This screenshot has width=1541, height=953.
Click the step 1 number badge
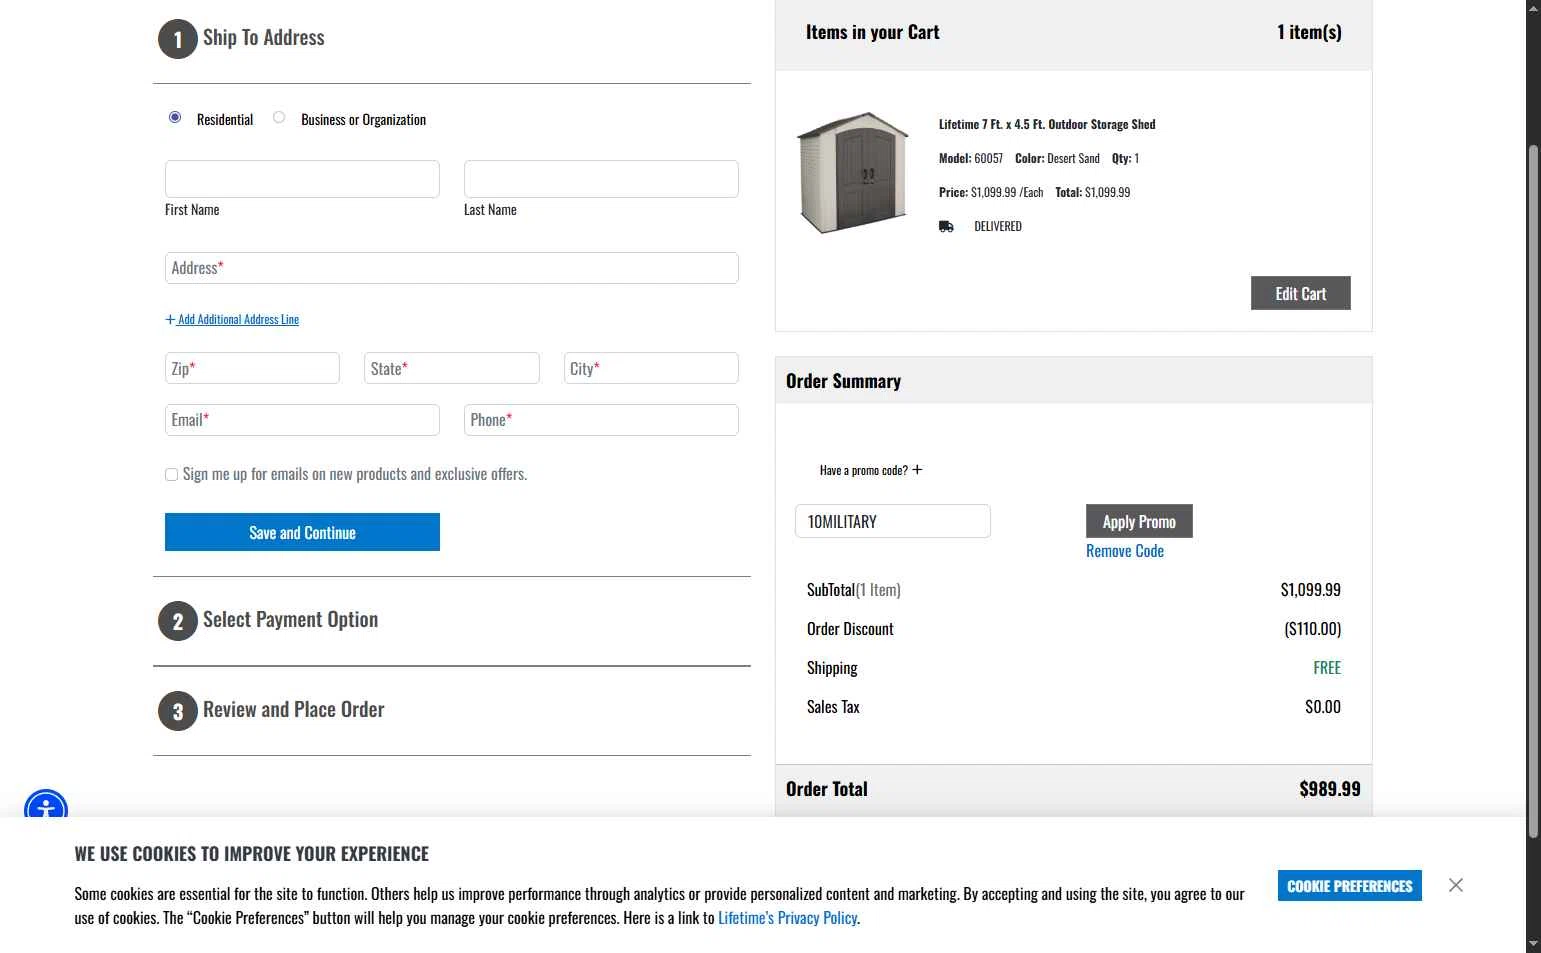pos(178,39)
